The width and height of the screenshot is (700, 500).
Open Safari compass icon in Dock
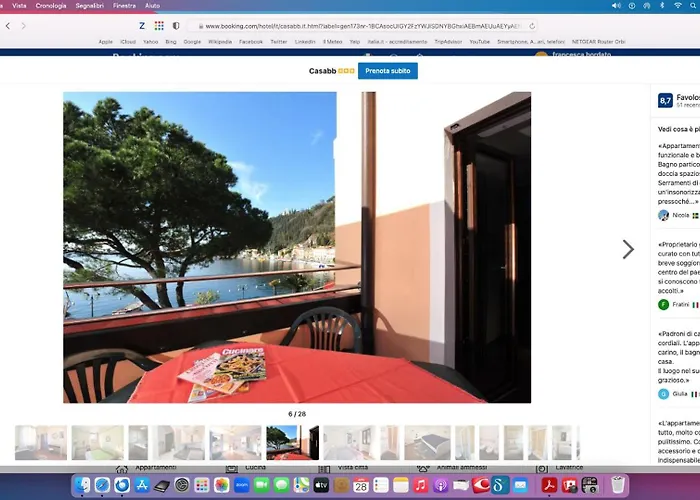point(102,485)
